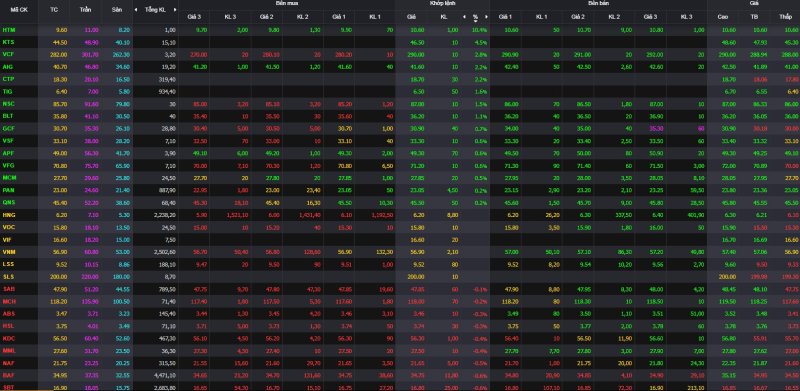
Task: Open the KDC stock symbol
Action: point(8,338)
